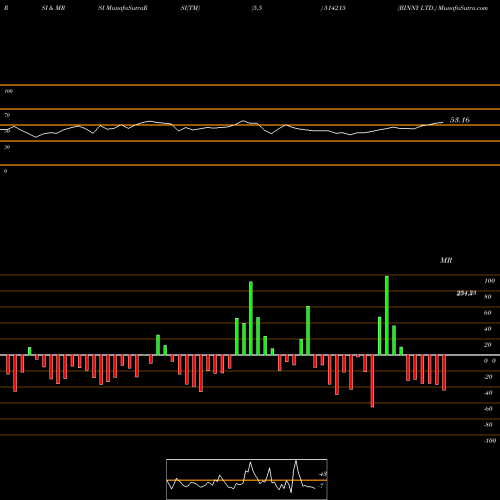Click the 80 label on MR right axis
This screenshot has height=500, width=500.
[x=488, y=297]
